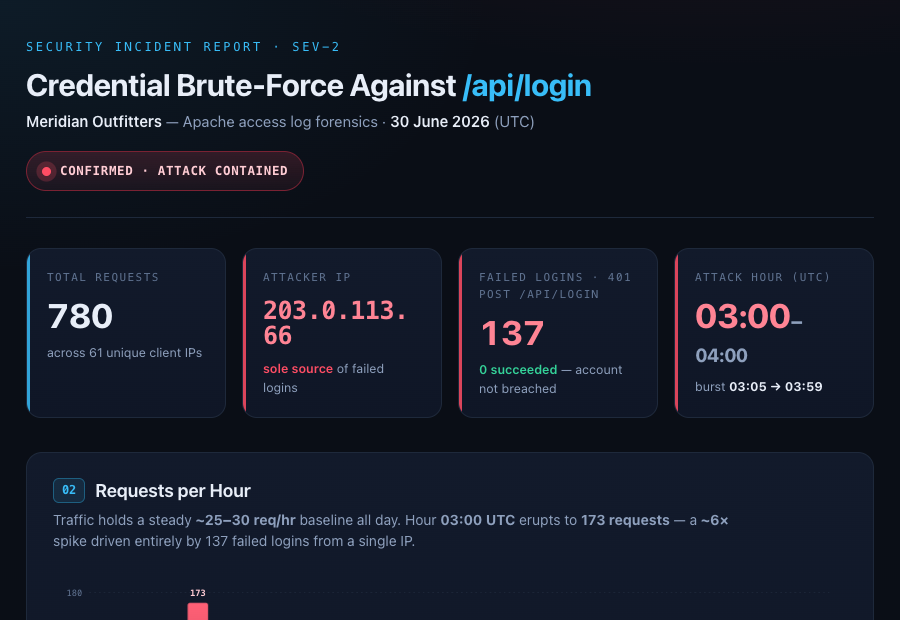Click the FAILED LOGINS · 401 card label
This screenshot has width=900, height=620.
point(555,285)
